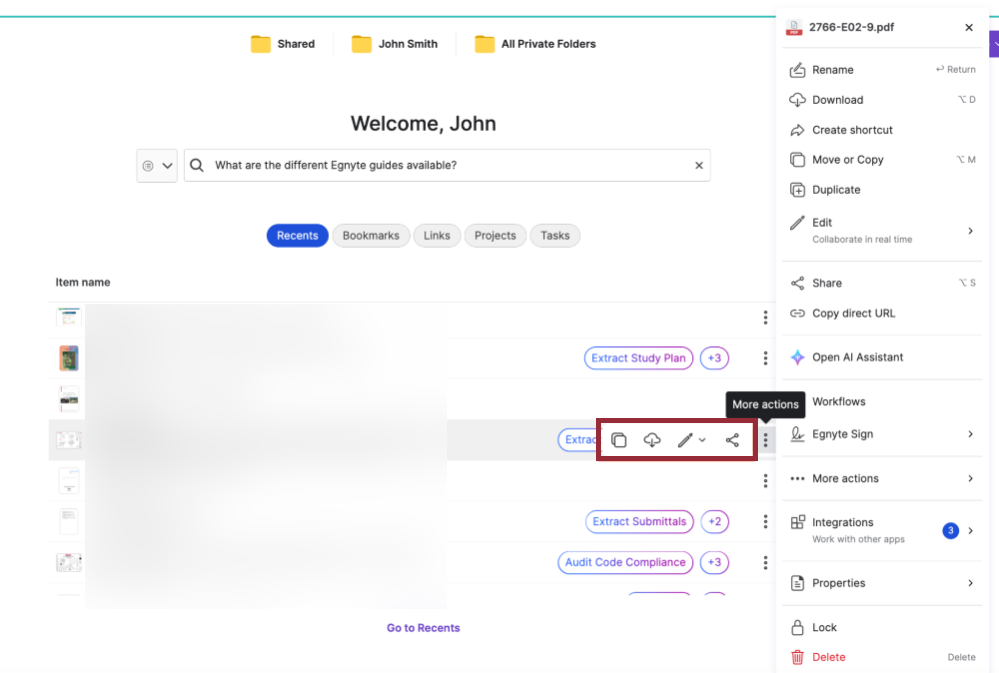
Task: Click the 2766-E02-9.pdf file title
Action: tap(851, 27)
